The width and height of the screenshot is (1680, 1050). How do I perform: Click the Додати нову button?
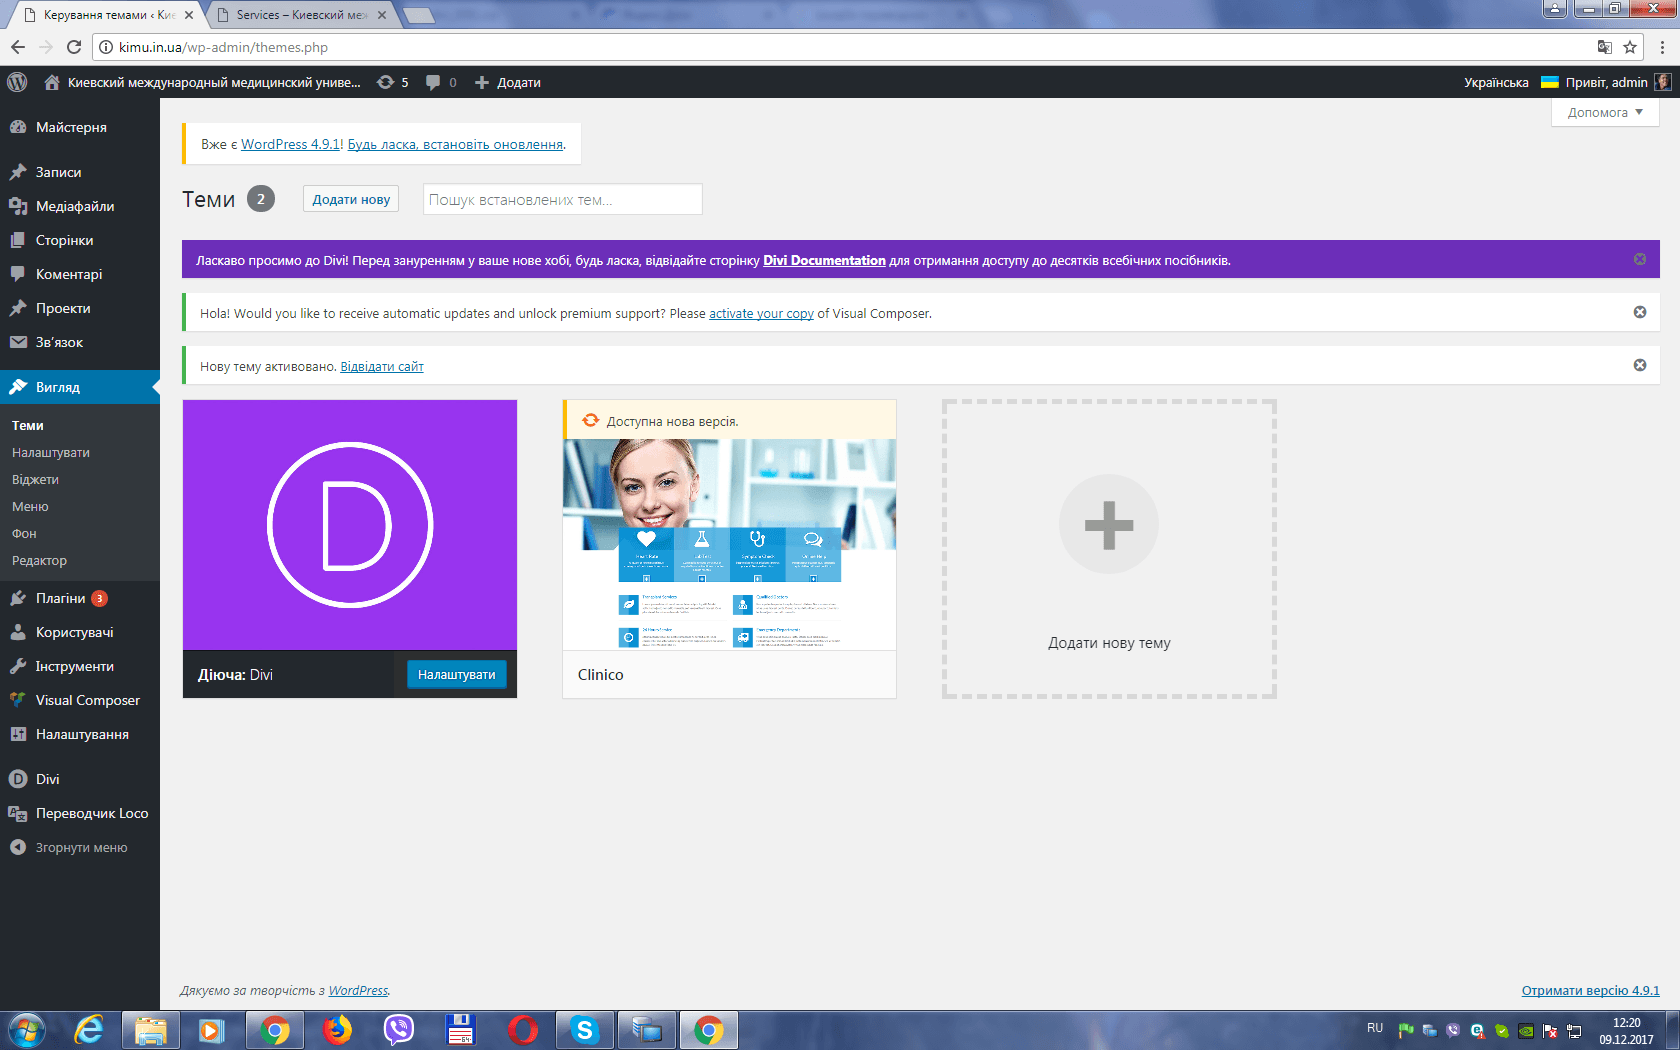click(351, 199)
